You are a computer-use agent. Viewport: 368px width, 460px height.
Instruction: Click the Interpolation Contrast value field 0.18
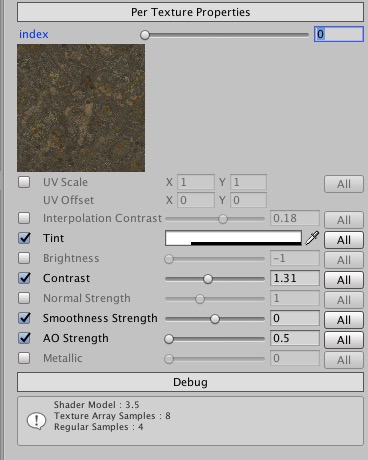pyautogui.click(x=295, y=218)
